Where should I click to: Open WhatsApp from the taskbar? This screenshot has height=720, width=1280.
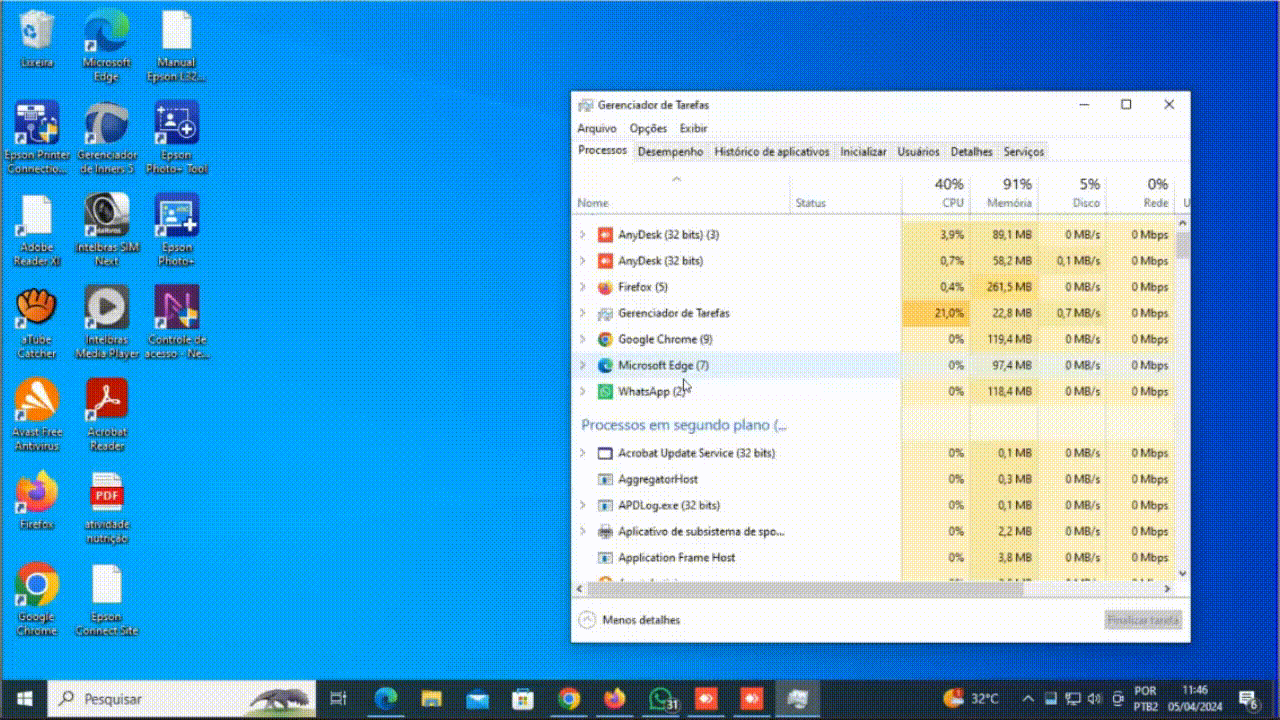661,699
